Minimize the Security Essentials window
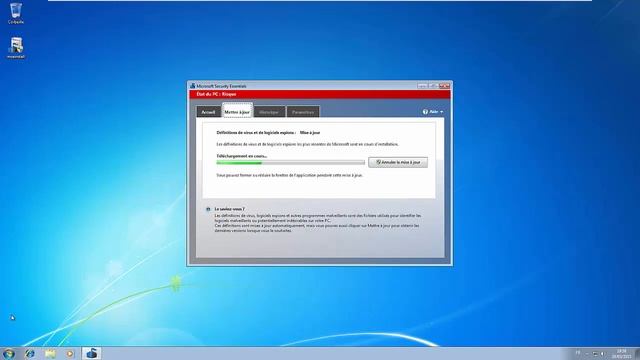 pos(422,86)
